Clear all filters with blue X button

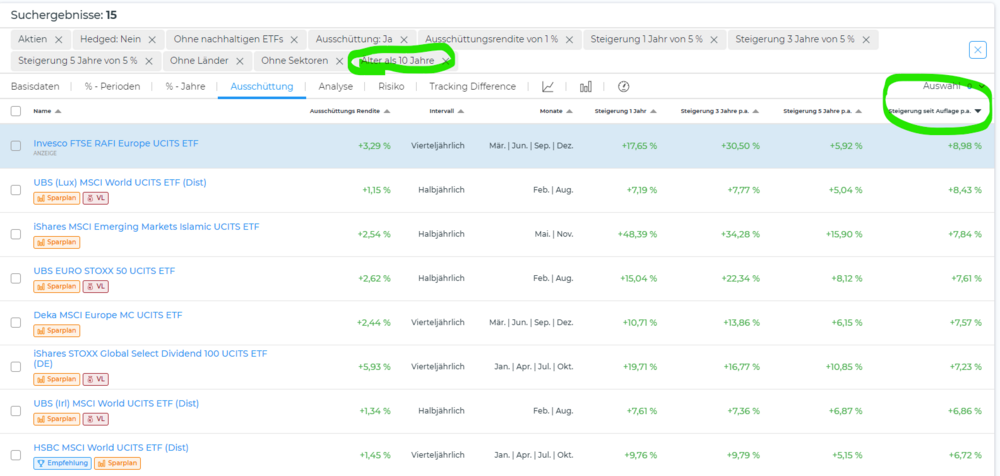pos(977,50)
